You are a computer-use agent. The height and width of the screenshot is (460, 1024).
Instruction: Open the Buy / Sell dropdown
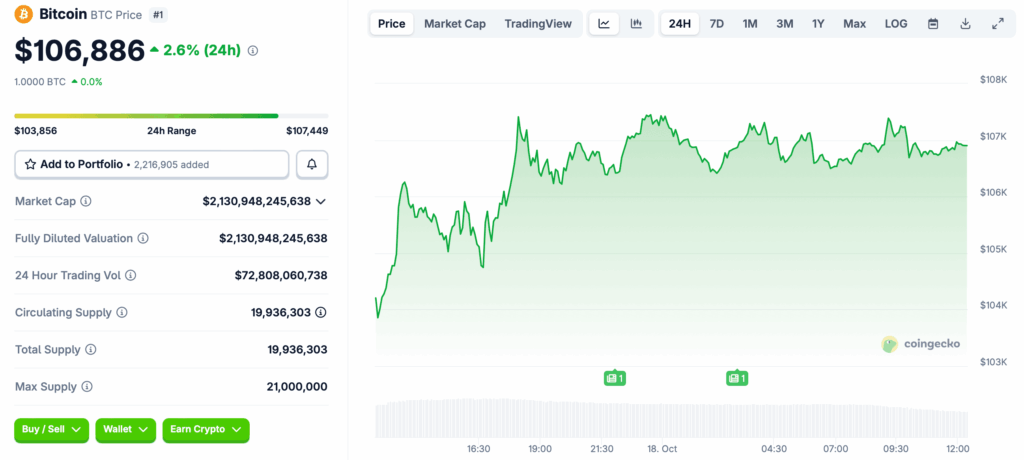(52, 430)
